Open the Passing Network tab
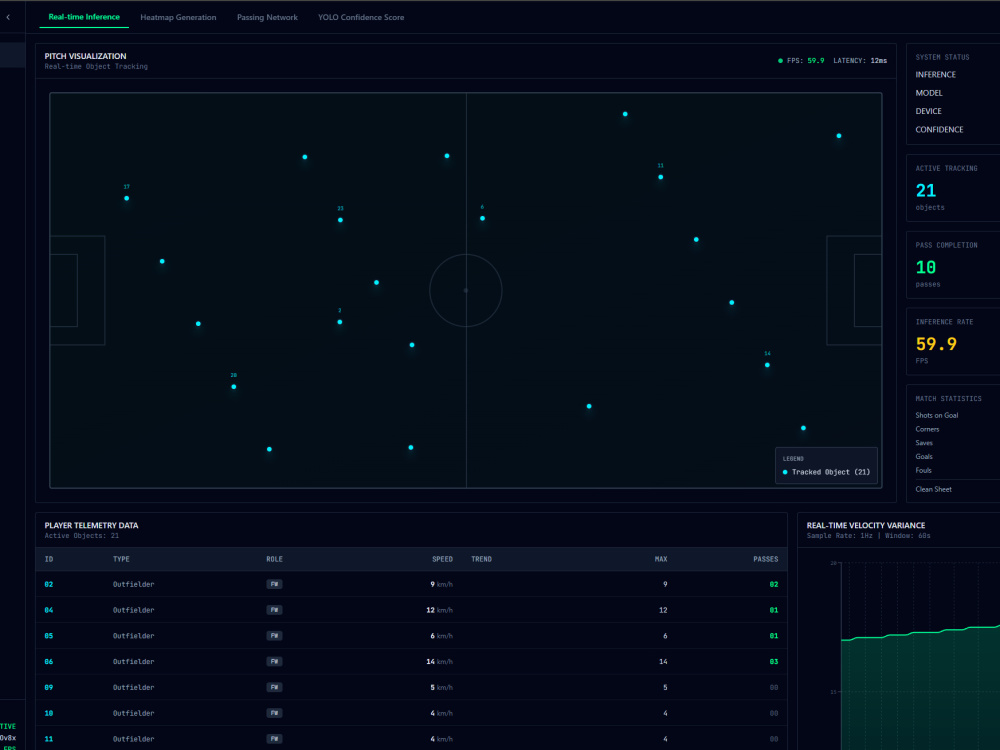Screen dimensions: 1000x750 click(267, 17)
